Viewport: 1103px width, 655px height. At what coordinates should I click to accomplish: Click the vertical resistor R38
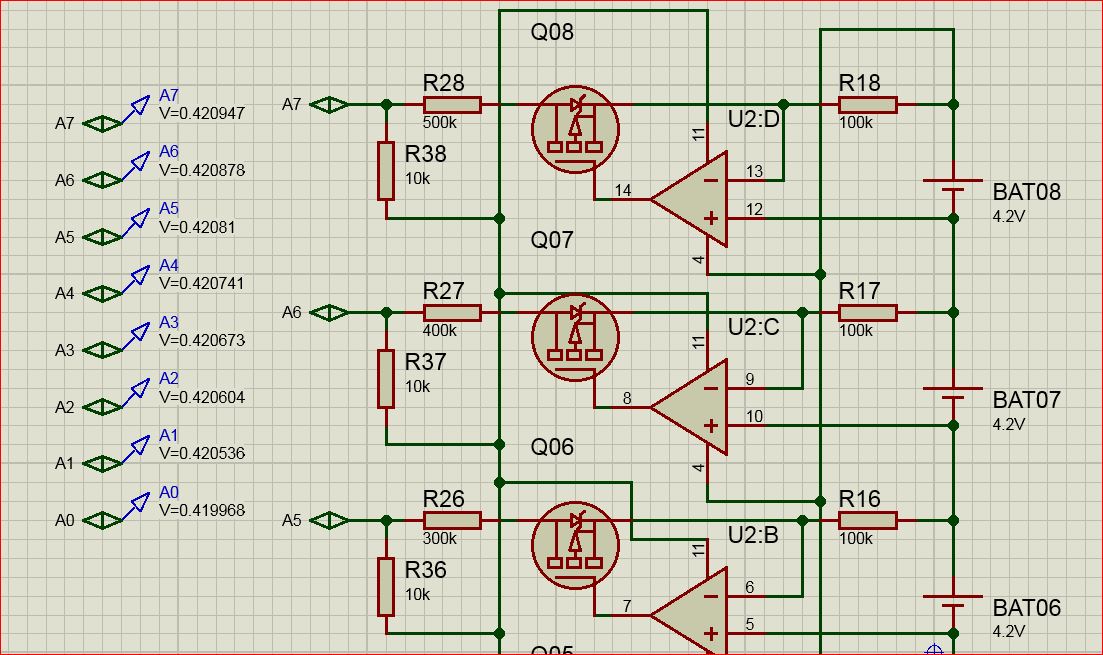pos(386,171)
